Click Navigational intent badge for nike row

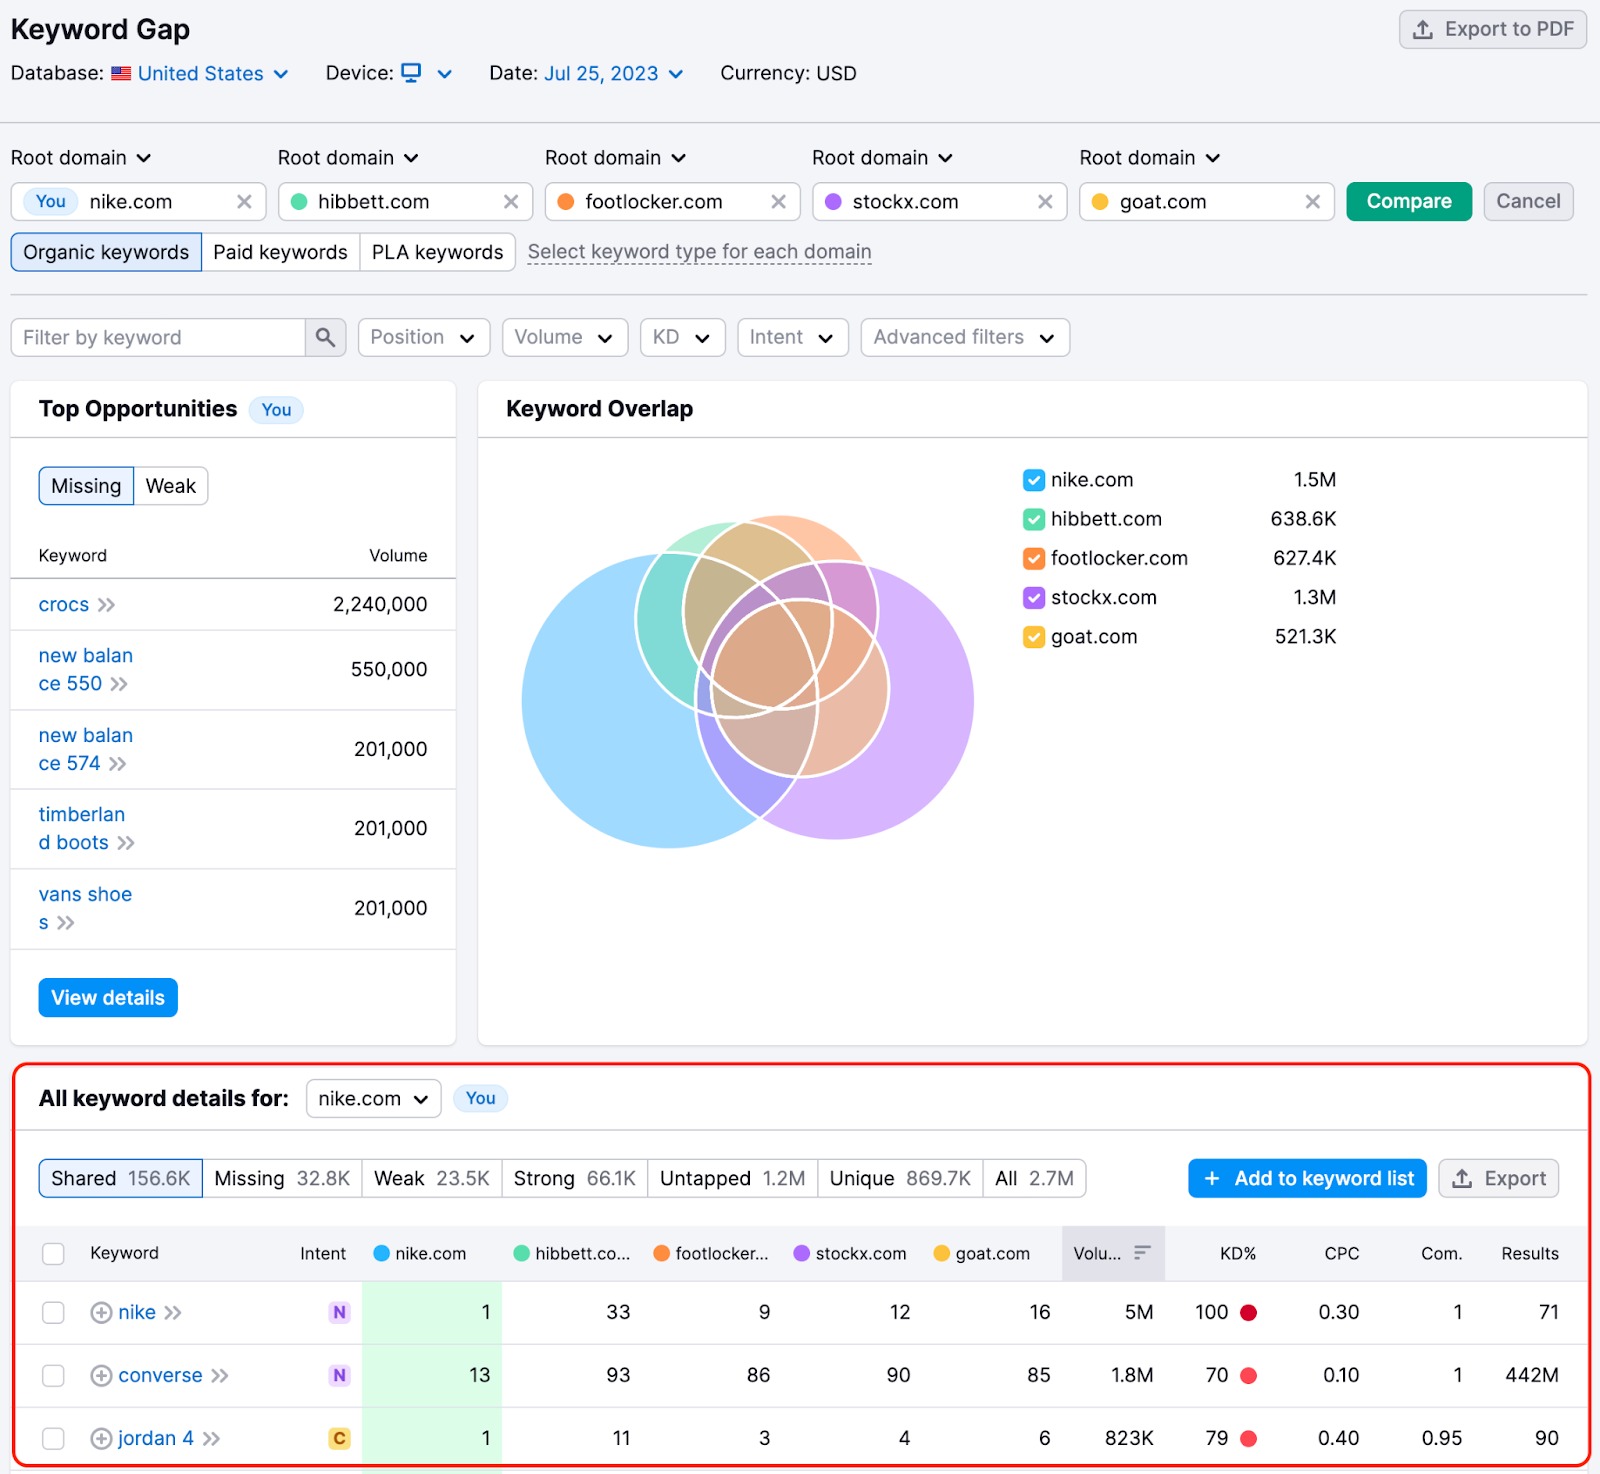pyautogui.click(x=340, y=1312)
